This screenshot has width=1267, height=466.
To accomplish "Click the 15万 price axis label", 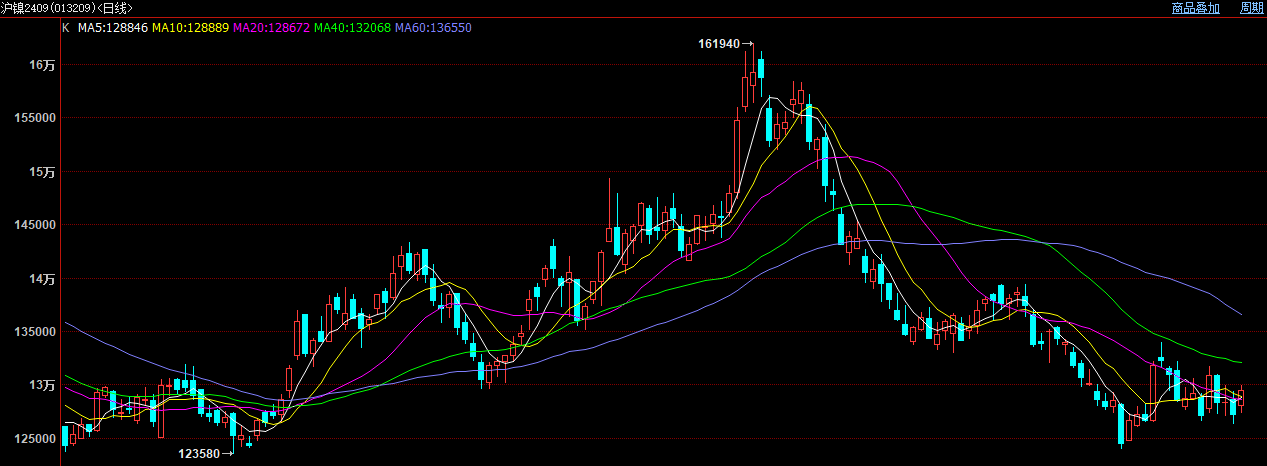I will (42, 172).
